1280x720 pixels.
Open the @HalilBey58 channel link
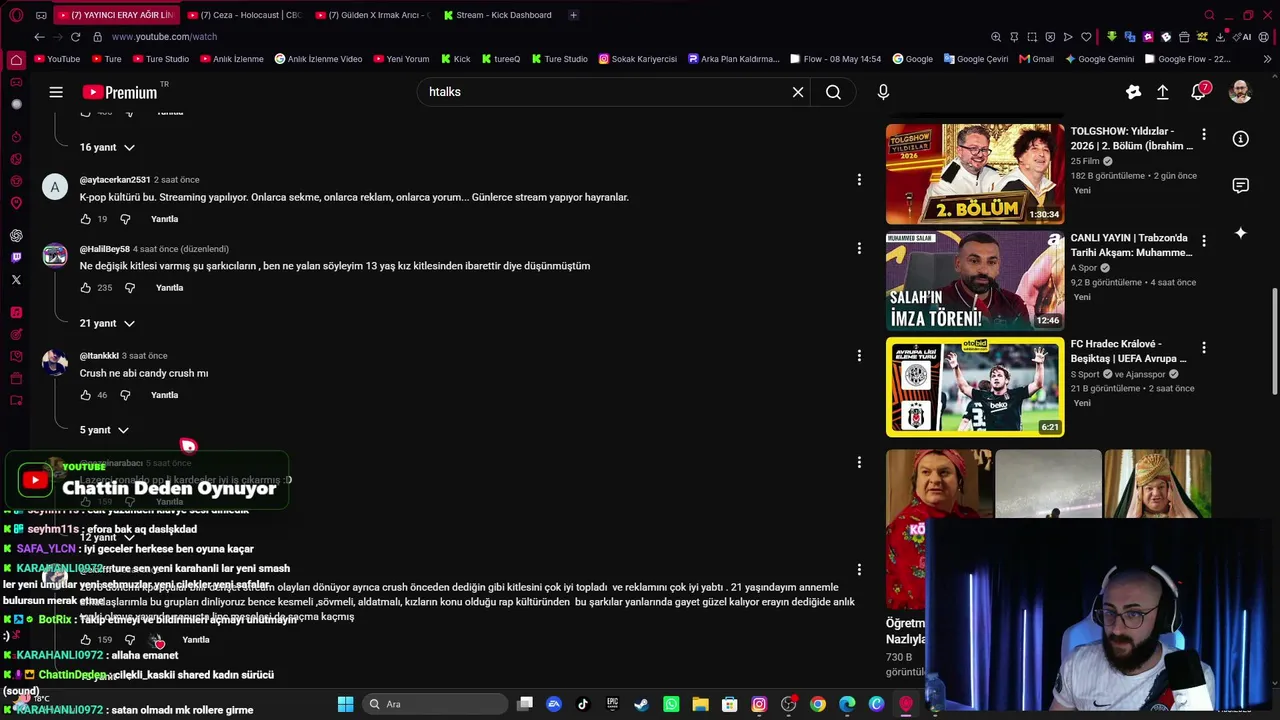click(x=105, y=249)
